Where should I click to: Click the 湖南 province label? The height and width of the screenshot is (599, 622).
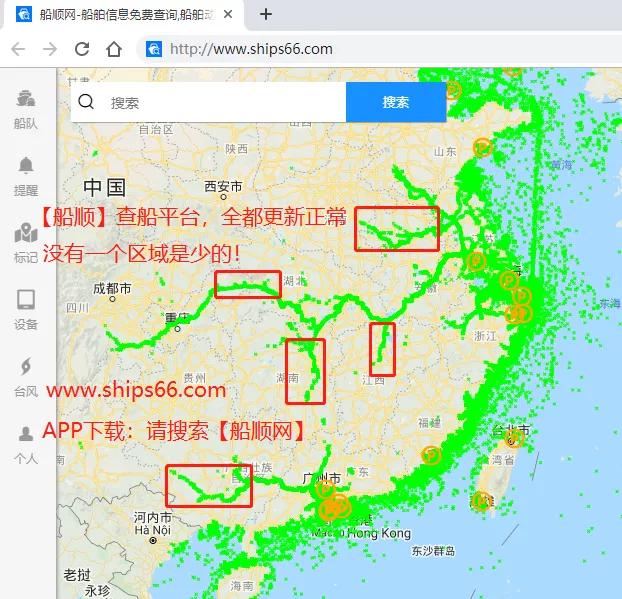pos(288,378)
